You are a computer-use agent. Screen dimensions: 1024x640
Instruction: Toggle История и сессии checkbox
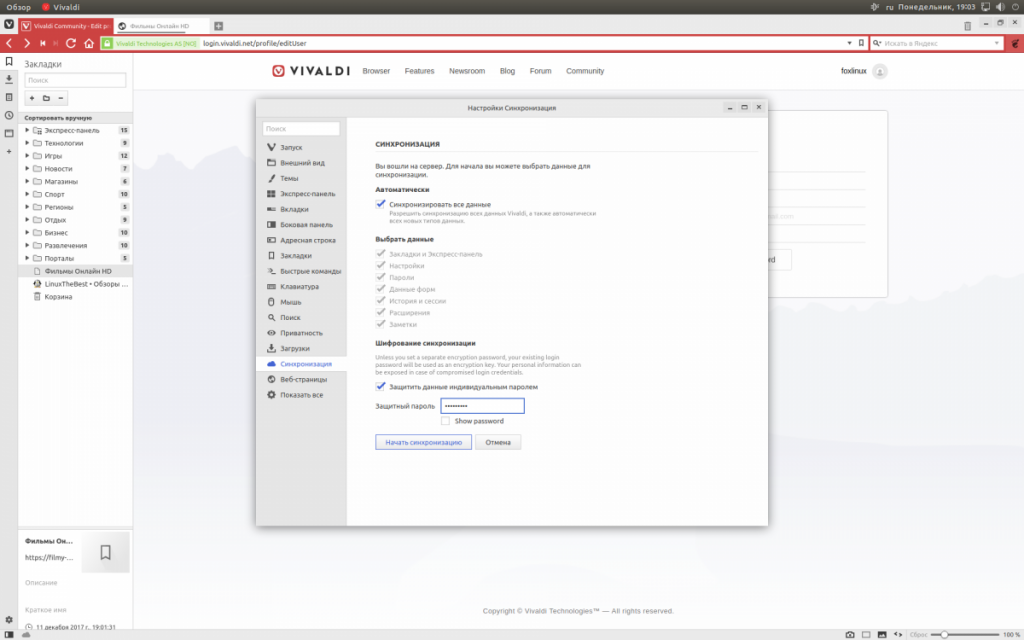tap(381, 300)
